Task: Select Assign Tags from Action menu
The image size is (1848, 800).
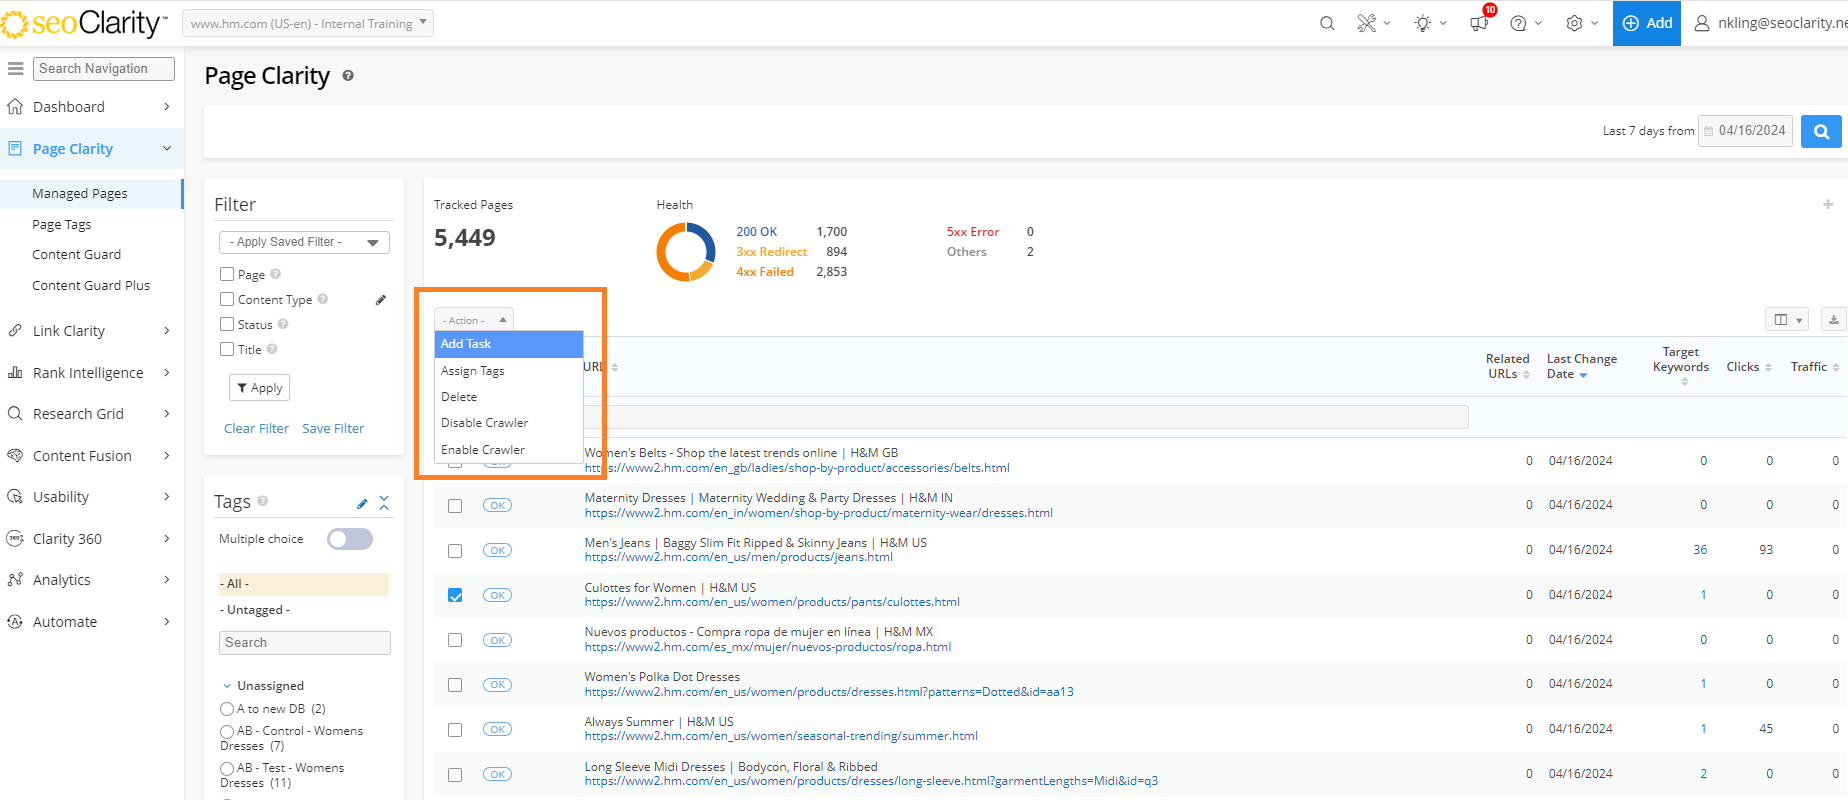Action: pos(473,371)
